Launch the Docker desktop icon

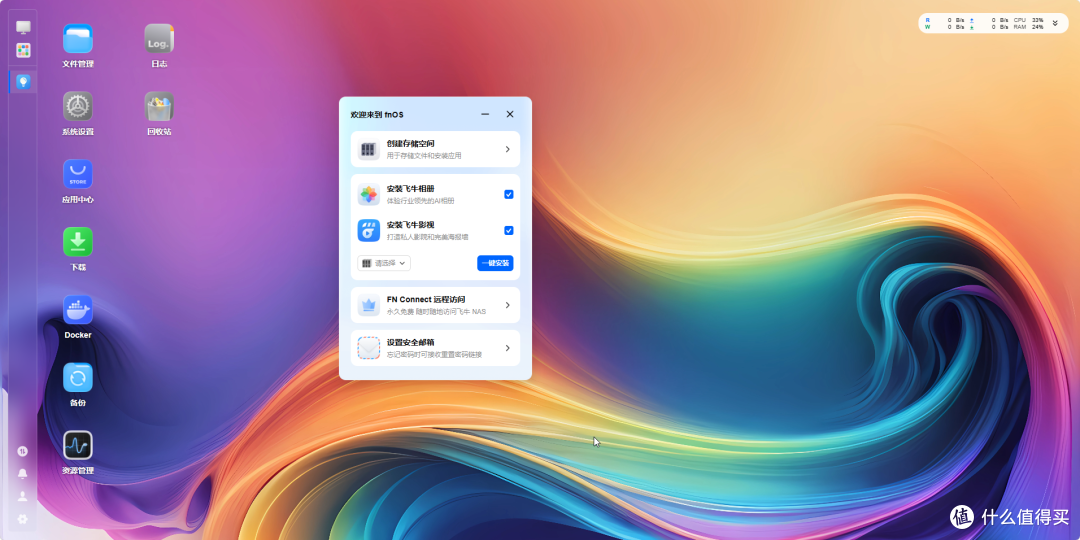pyautogui.click(x=78, y=309)
